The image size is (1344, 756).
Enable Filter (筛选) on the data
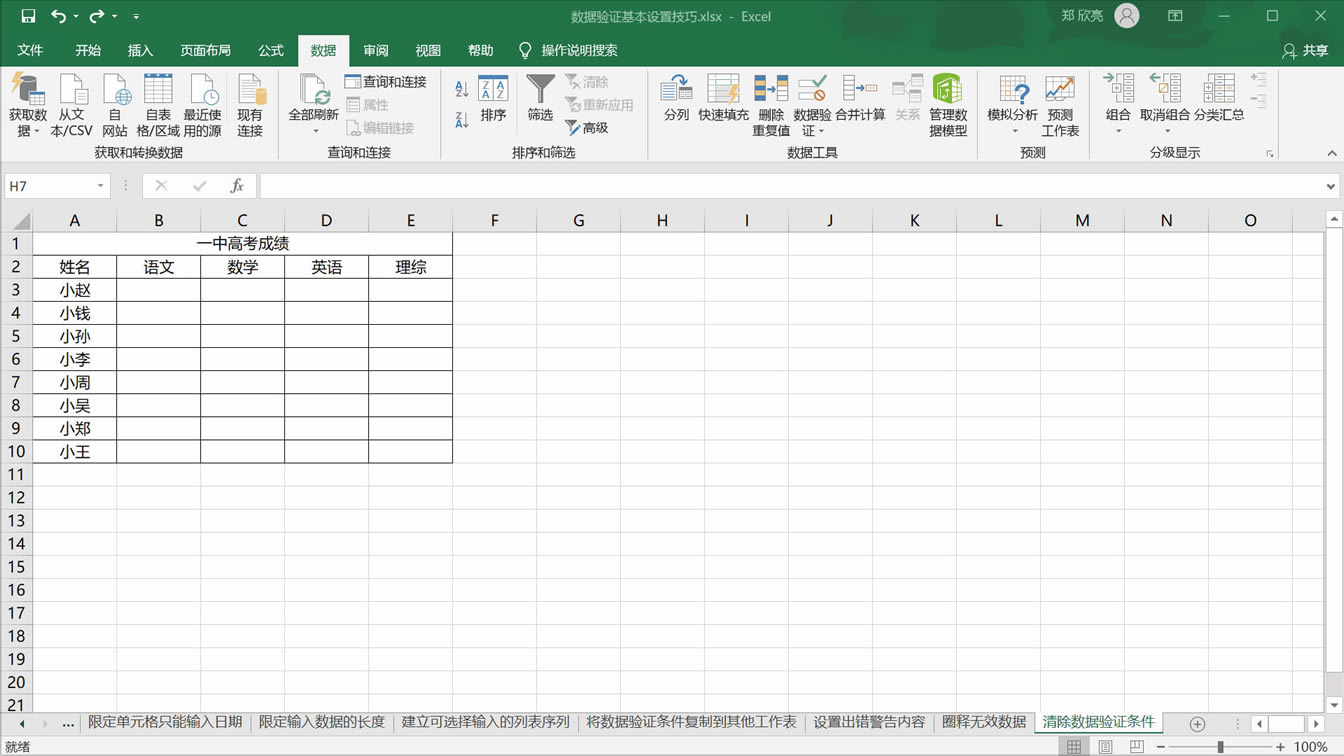click(539, 100)
